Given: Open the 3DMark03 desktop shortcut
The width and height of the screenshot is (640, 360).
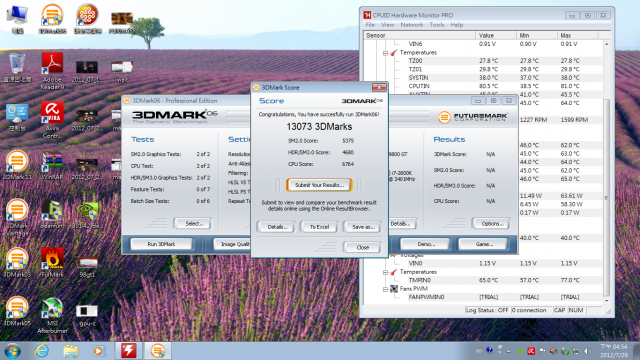Looking at the screenshot, I should tap(17, 262).
